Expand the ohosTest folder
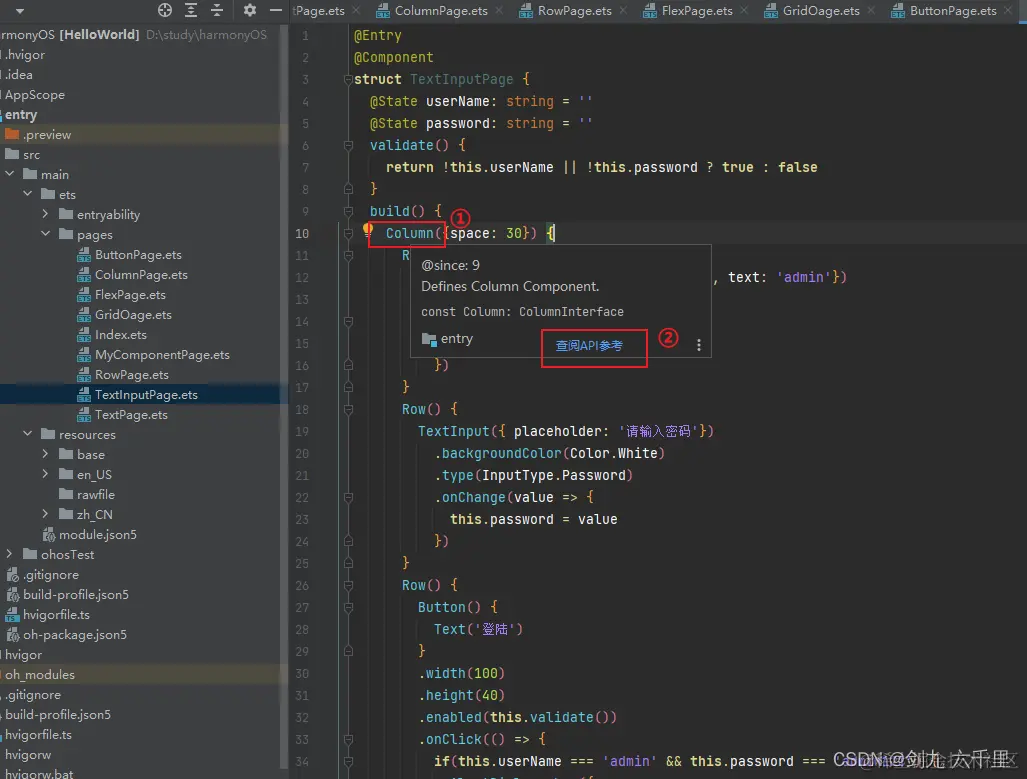 10,554
